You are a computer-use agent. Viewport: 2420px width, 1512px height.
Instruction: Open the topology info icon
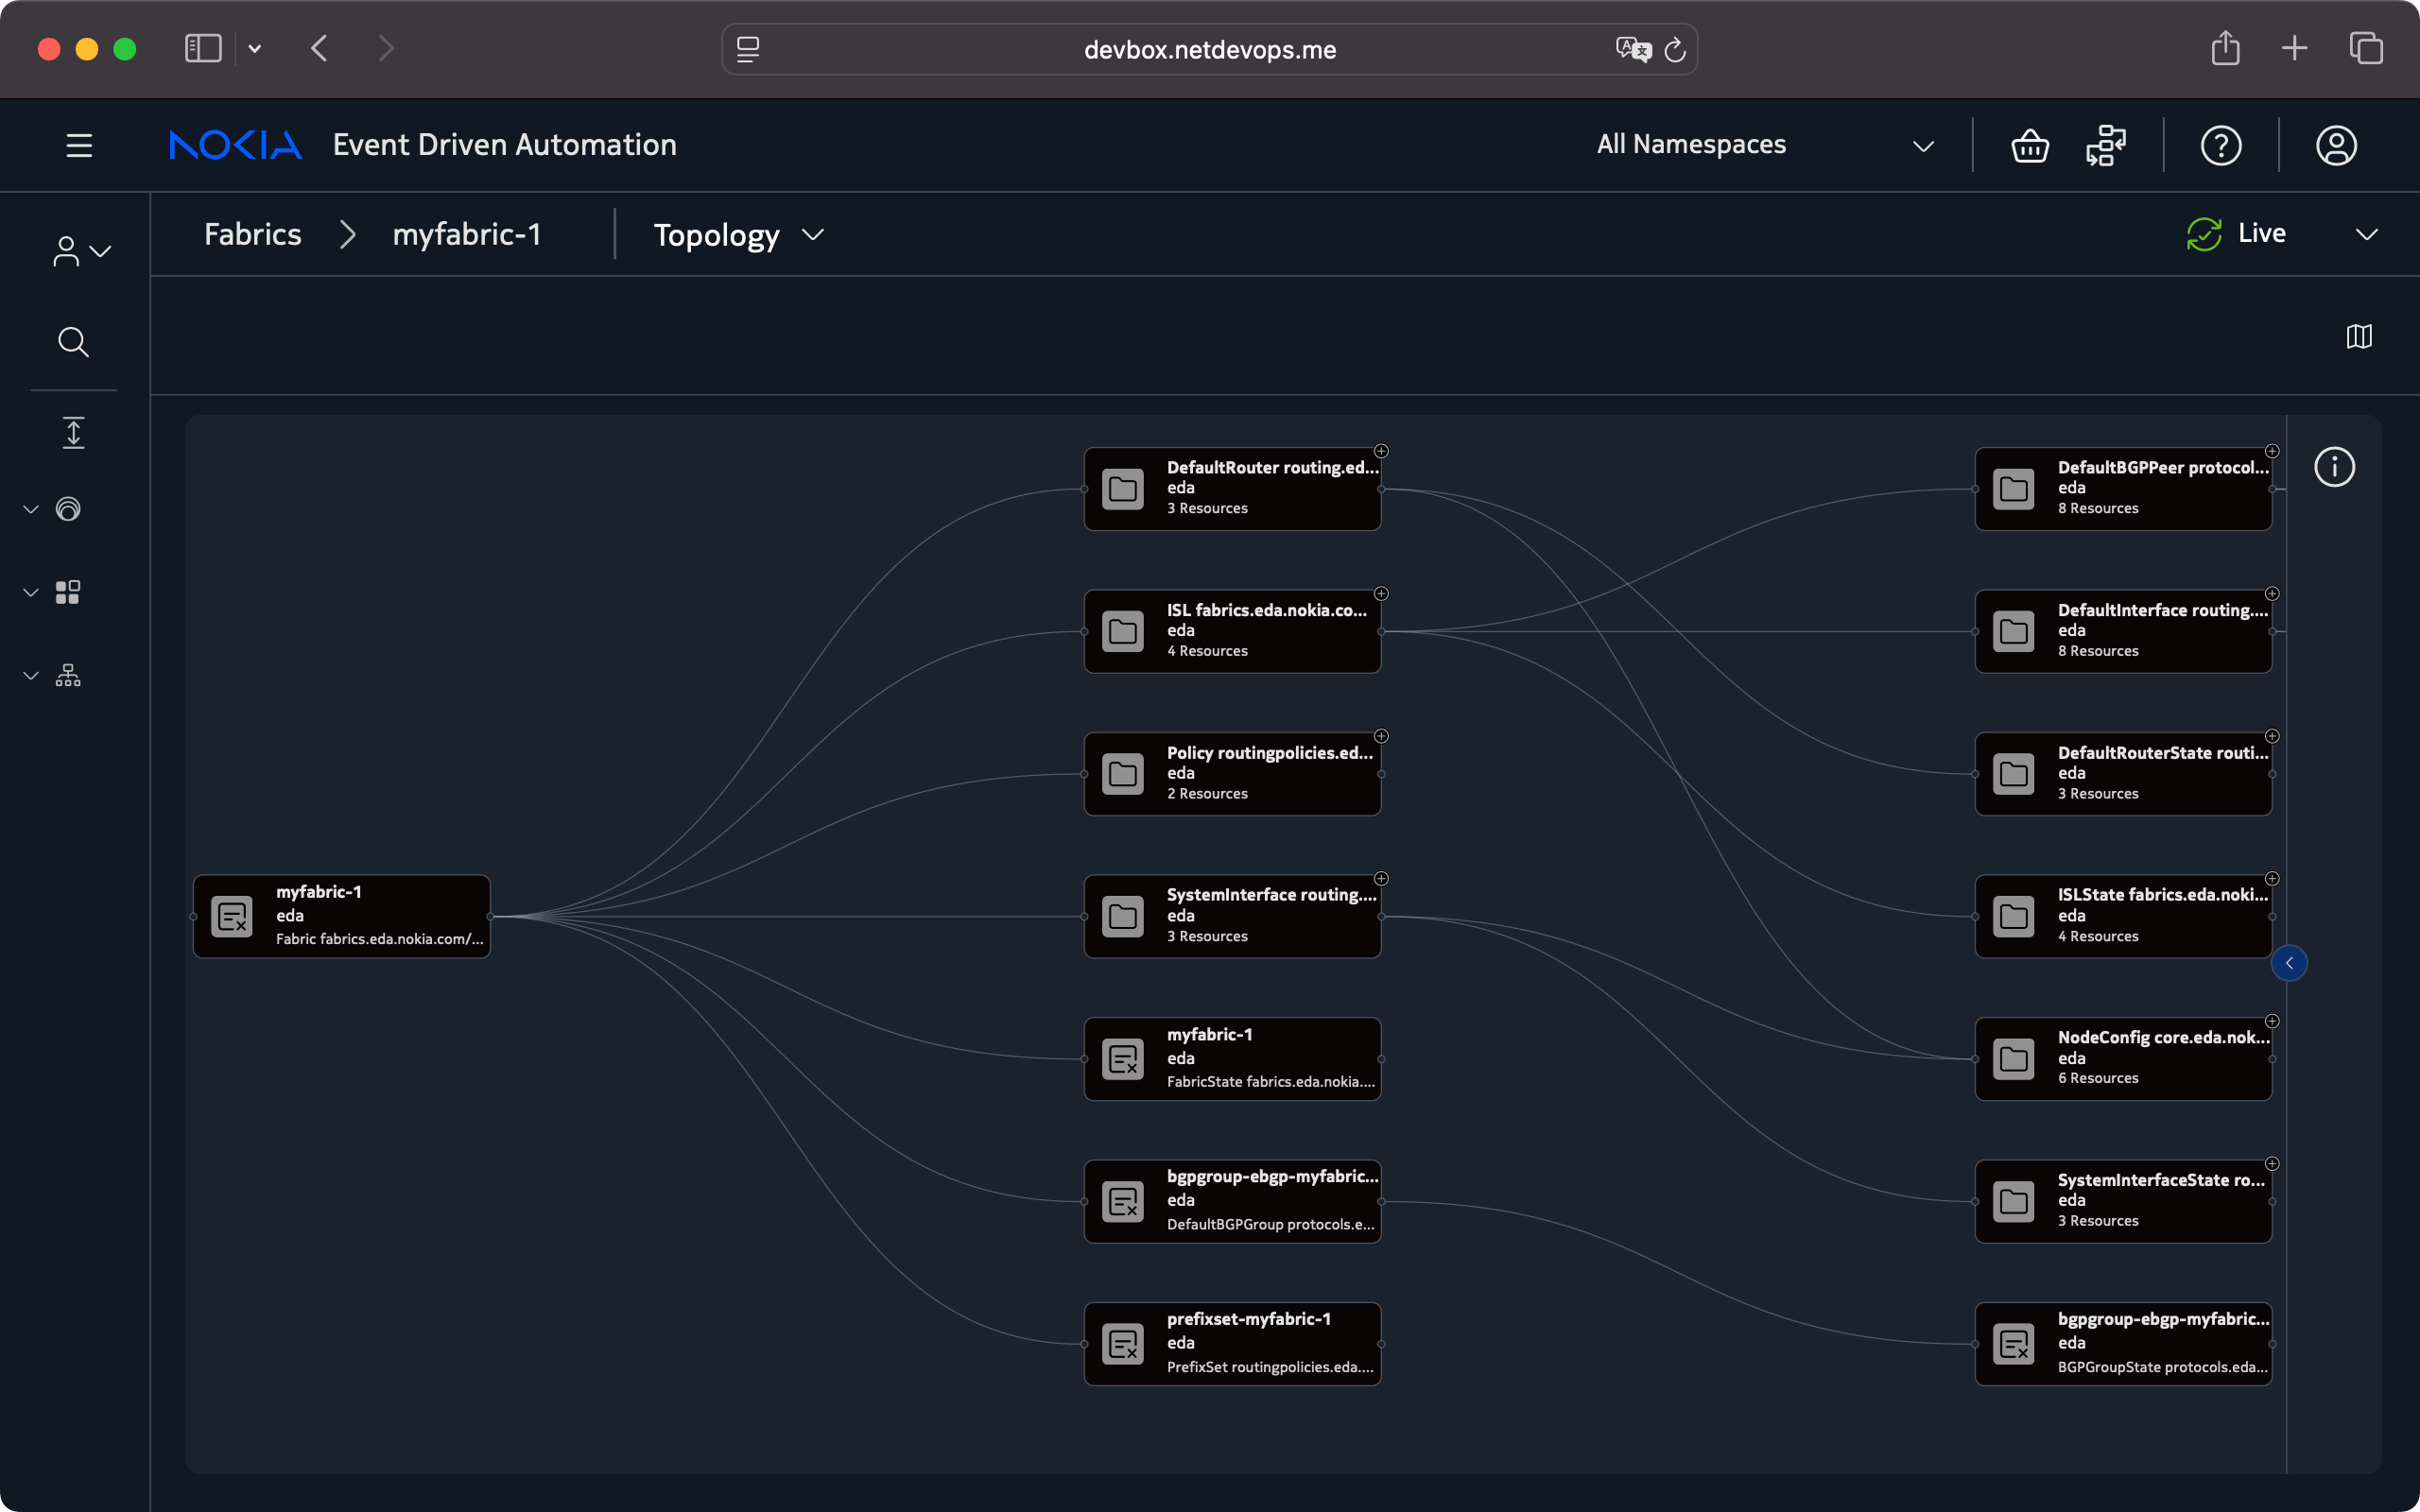point(2333,467)
